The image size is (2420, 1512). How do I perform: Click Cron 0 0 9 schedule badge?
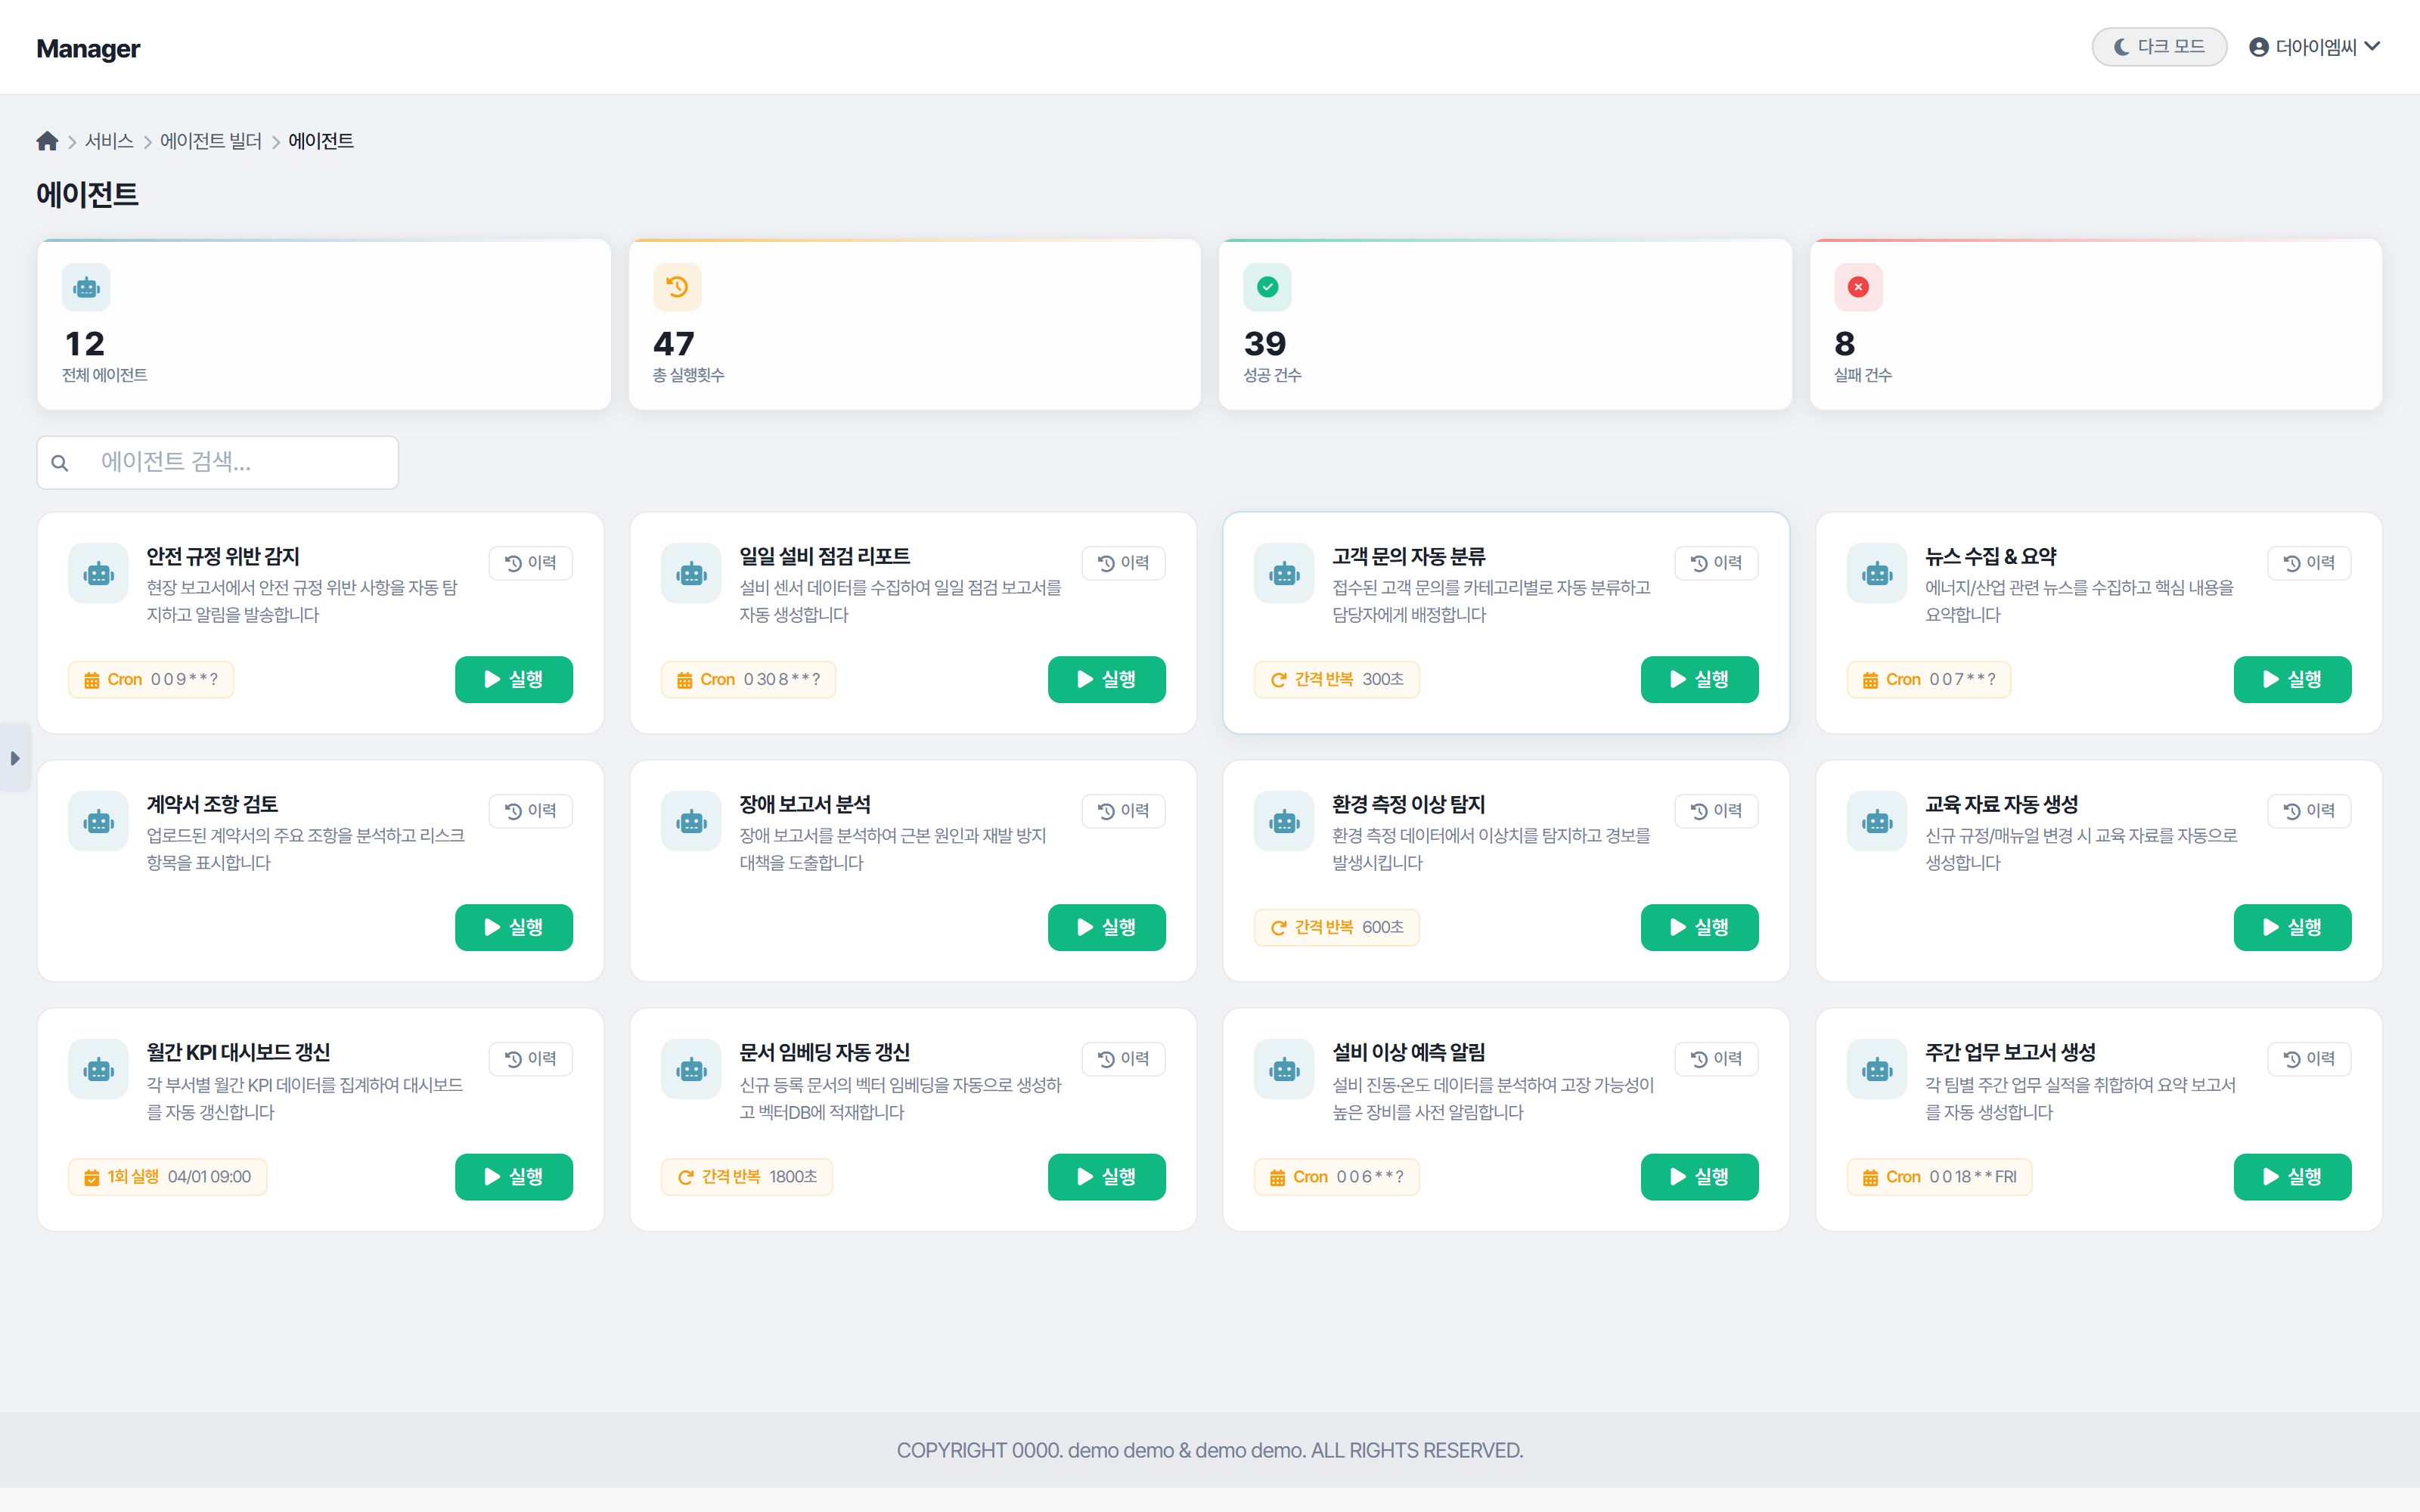coord(151,679)
